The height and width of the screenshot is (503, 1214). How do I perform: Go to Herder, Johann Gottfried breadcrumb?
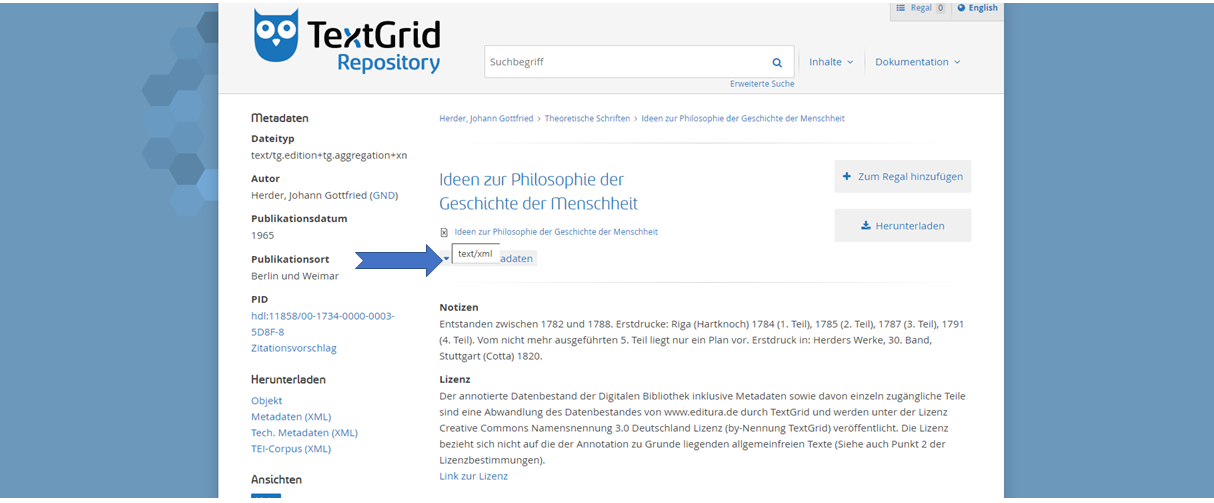[x=486, y=118]
